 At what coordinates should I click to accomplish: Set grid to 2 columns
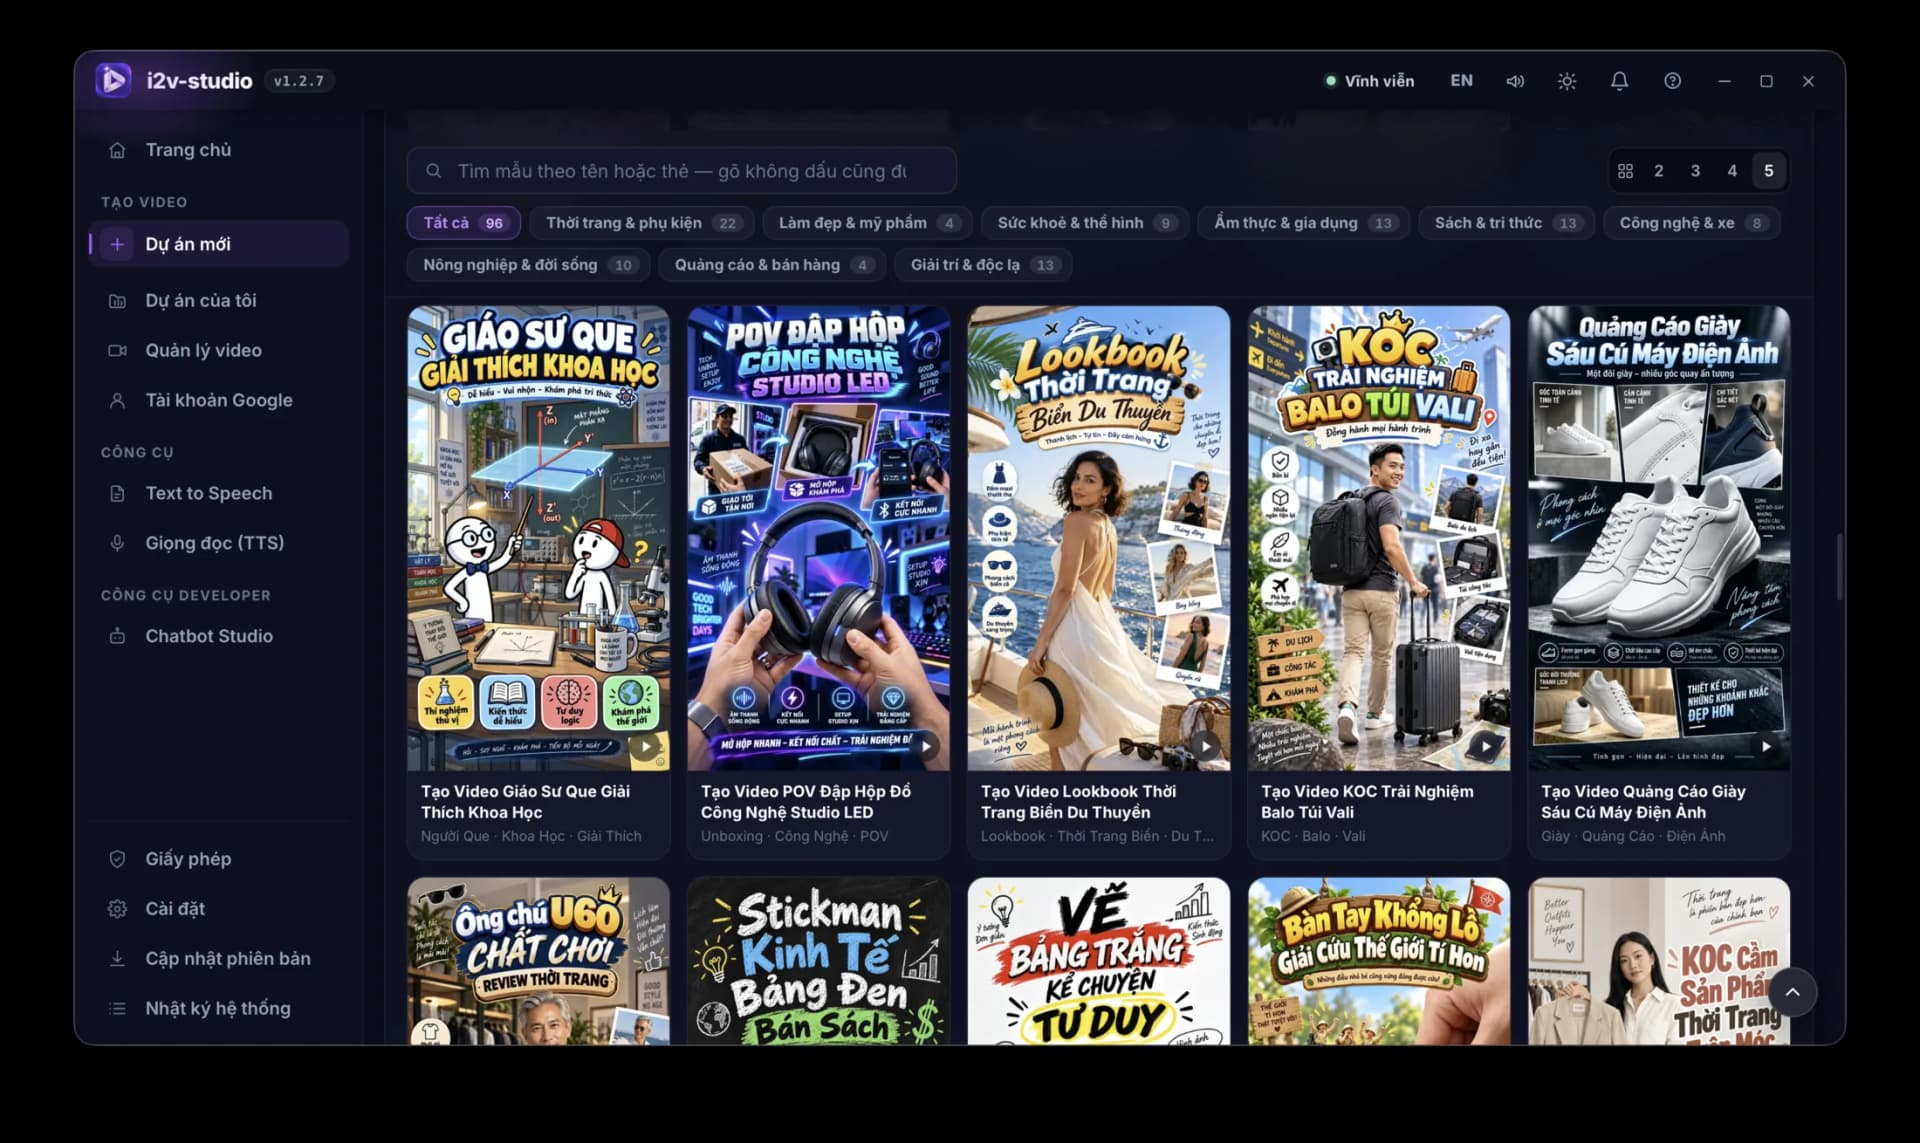(1659, 171)
